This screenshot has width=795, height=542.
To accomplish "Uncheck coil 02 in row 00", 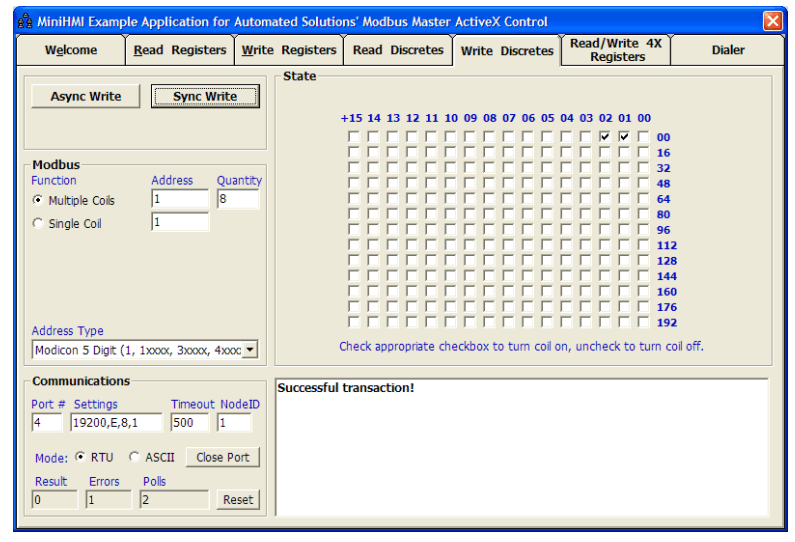I will [x=605, y=136].
